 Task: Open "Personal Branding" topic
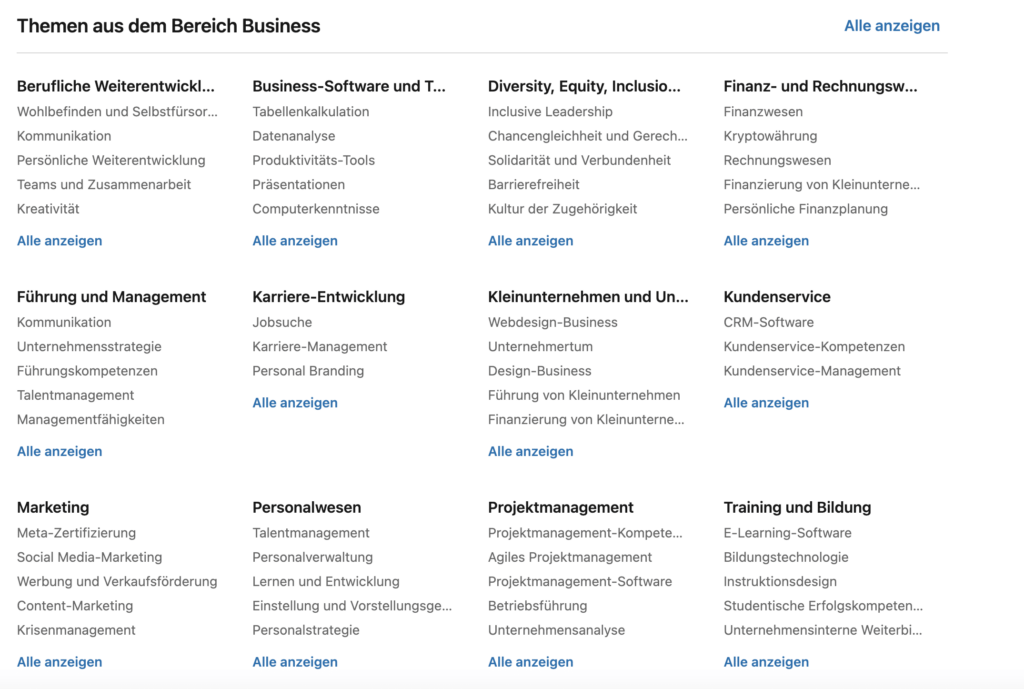[308, 371]
